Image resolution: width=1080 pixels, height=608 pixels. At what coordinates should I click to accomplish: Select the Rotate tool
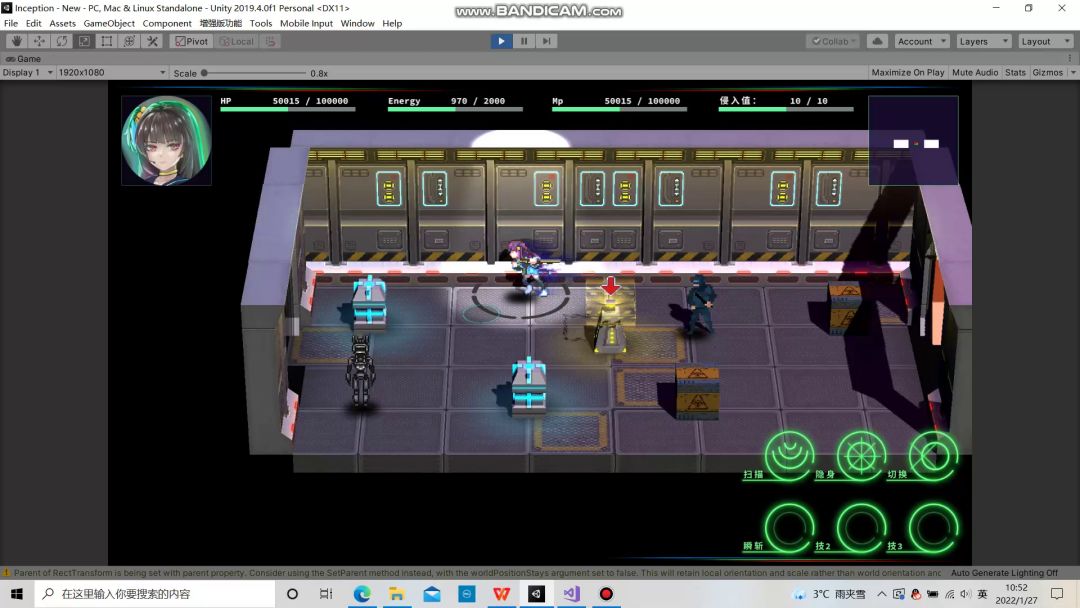tap(62, 41)
